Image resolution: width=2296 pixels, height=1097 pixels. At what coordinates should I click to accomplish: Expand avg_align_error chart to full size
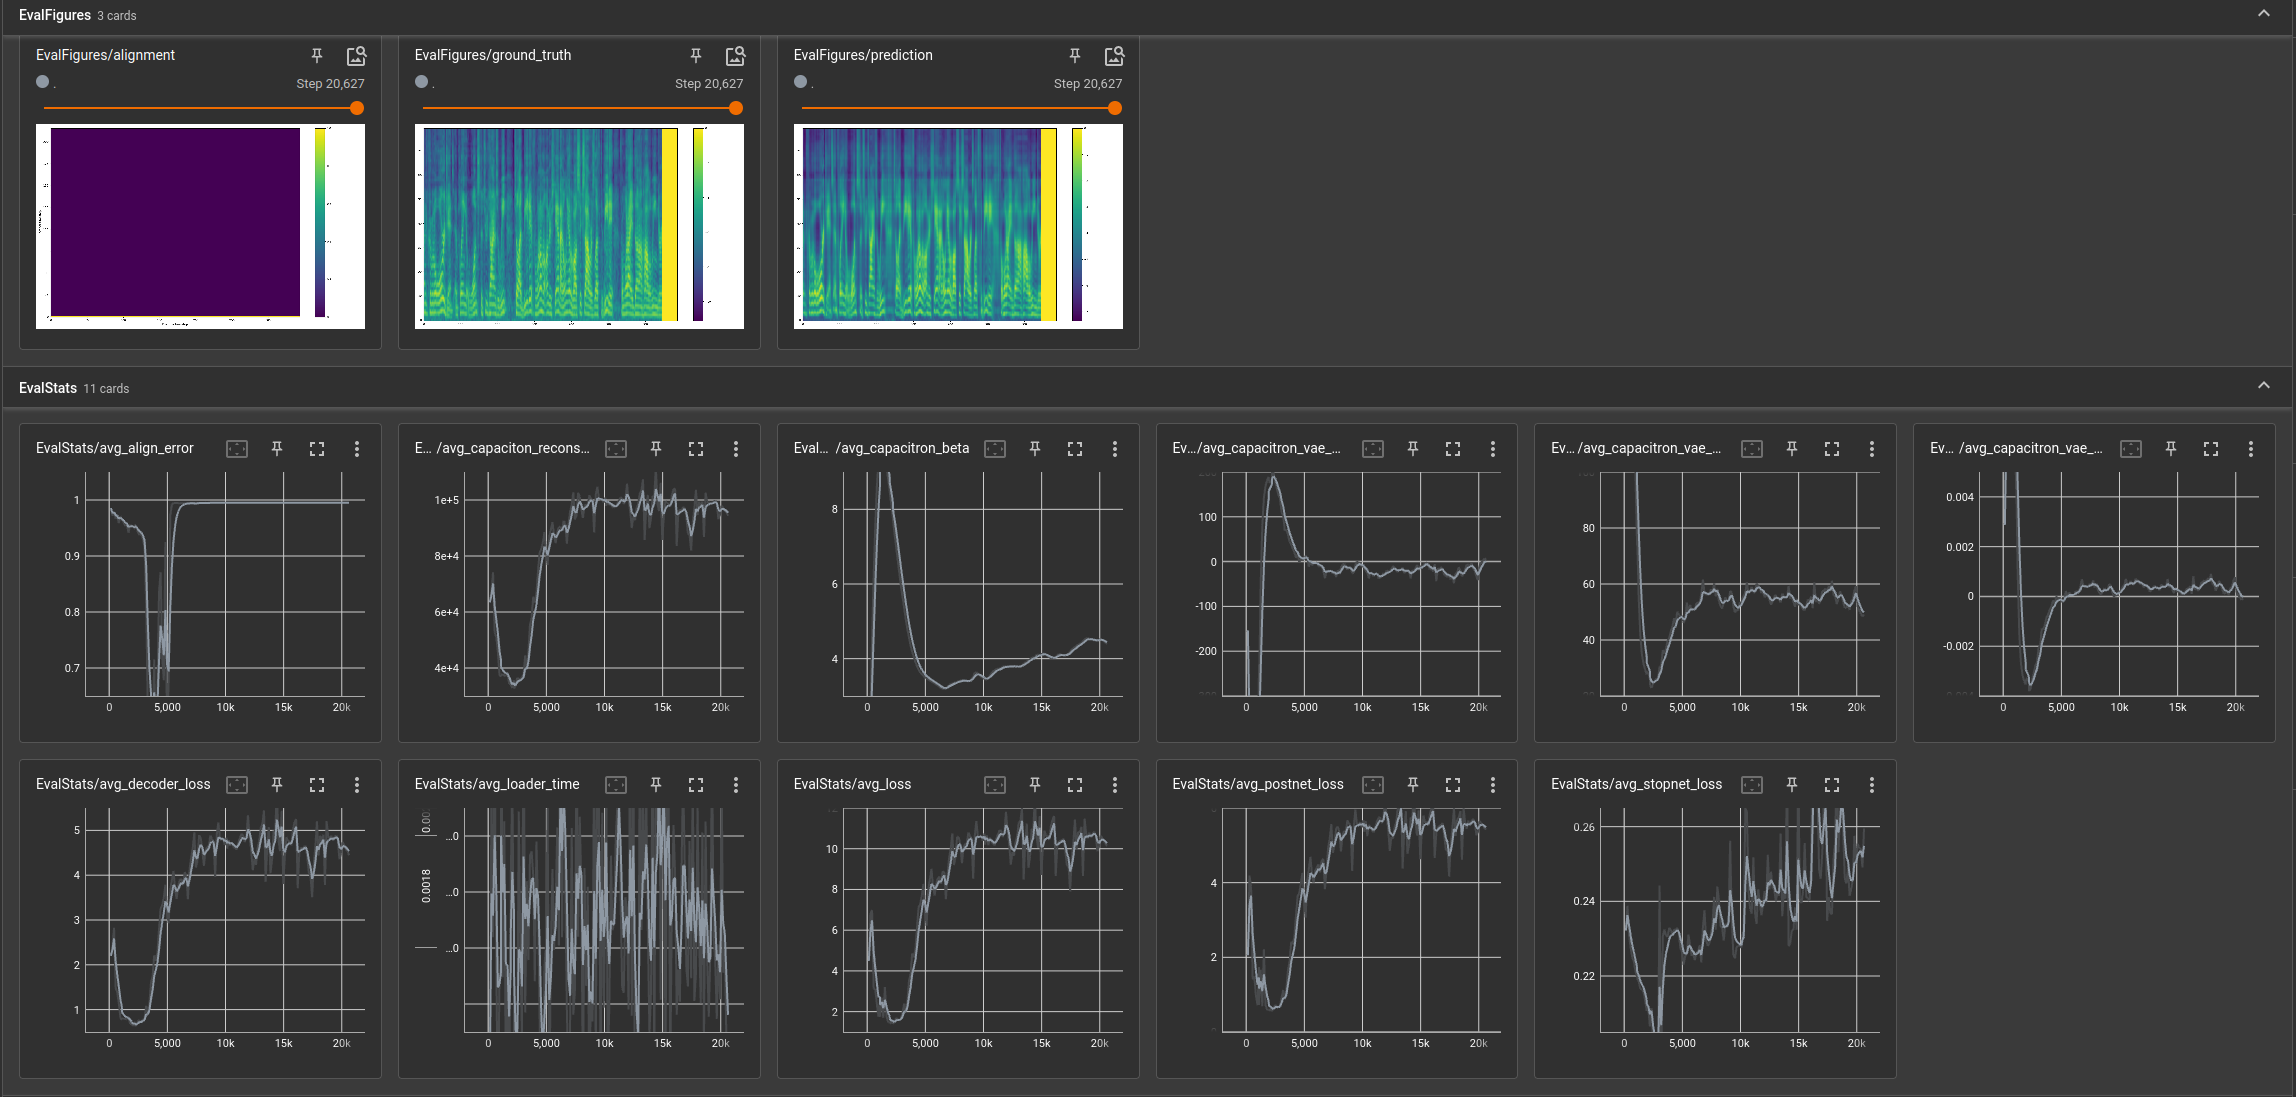coord(317,449)
